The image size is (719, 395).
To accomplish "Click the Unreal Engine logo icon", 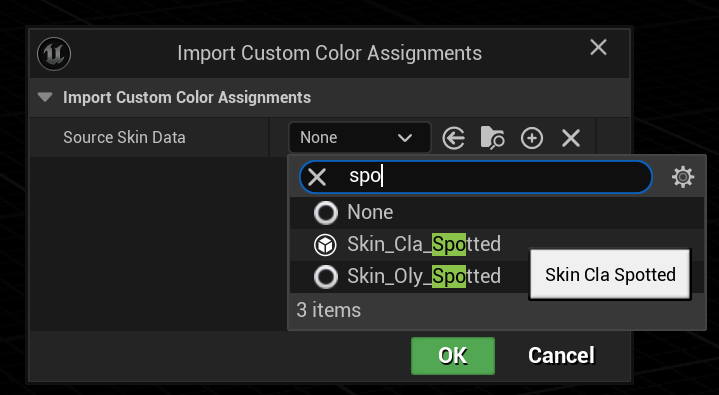I will 54,54.
